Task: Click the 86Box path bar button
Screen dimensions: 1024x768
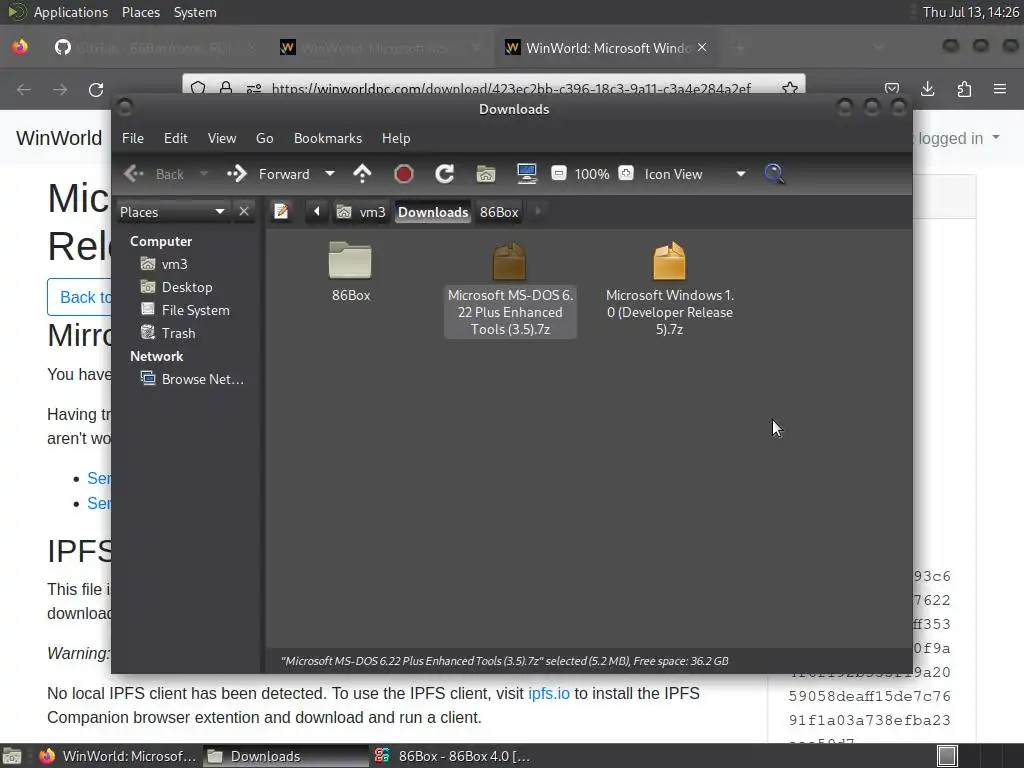Action: (499, 212)
